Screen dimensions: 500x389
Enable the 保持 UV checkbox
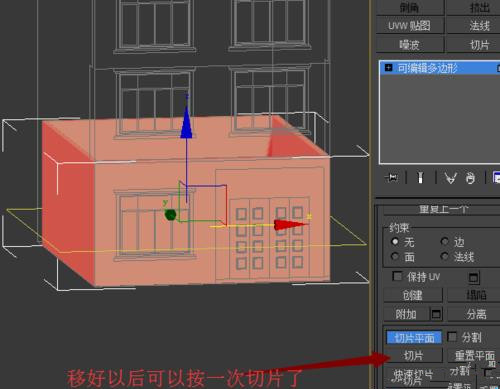tap(397, 276)
